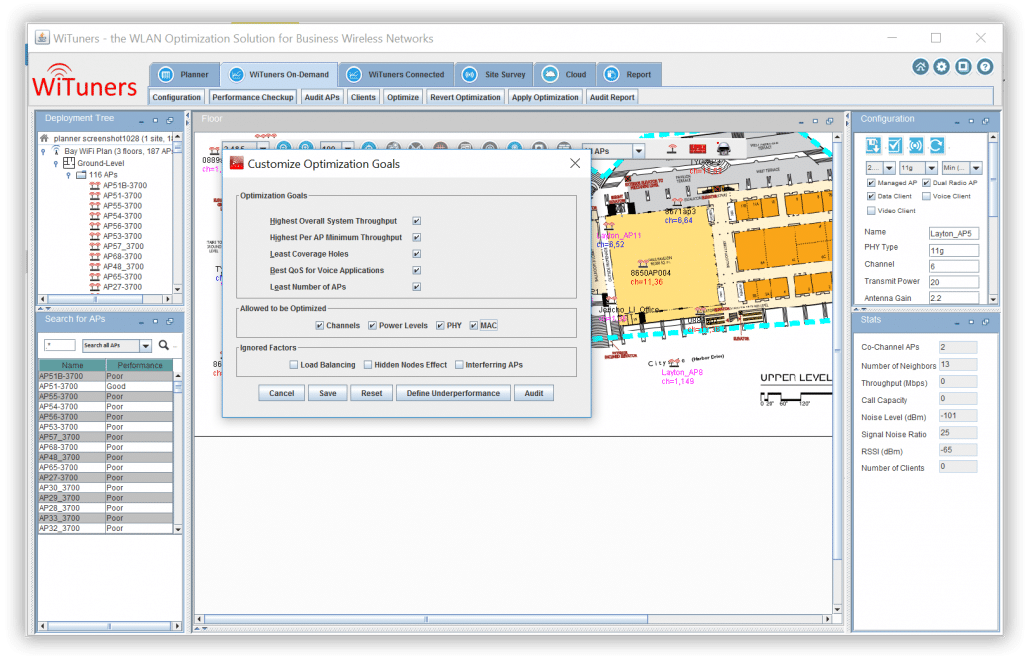This screenshot has height=659, width=1030.
Task: Check the Voice Client option
Action: (926, 196)
